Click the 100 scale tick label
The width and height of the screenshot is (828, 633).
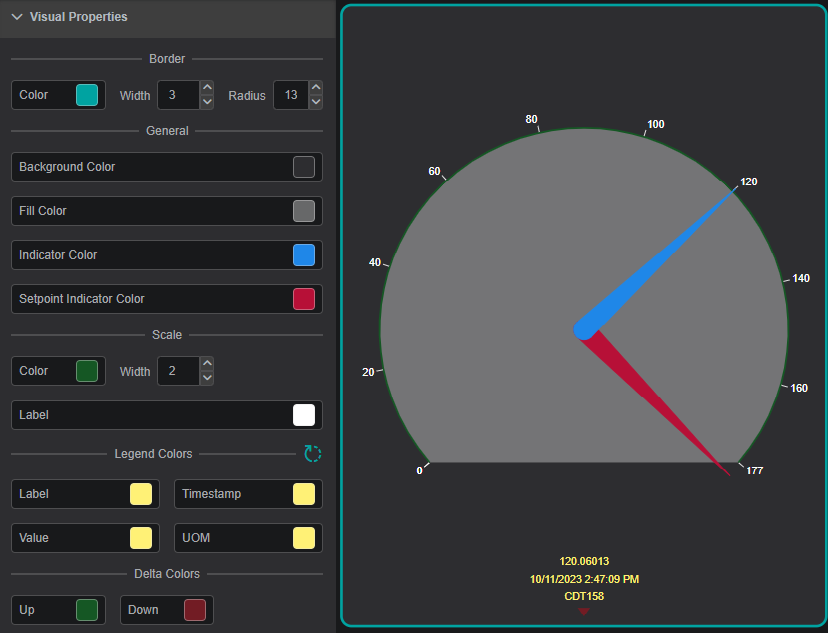655,124
